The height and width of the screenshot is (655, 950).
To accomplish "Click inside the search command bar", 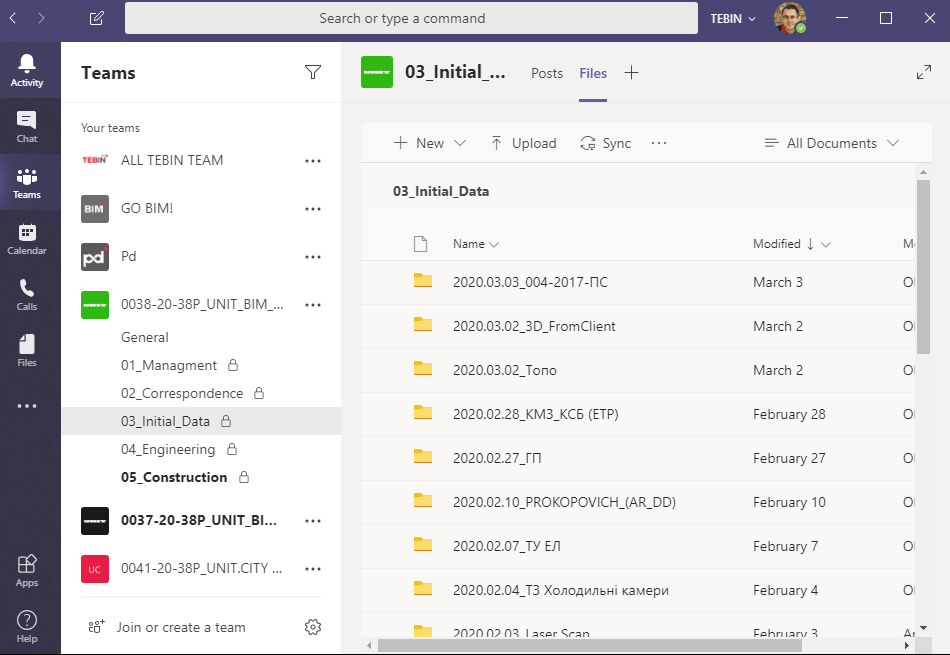I will pos(411,17).
